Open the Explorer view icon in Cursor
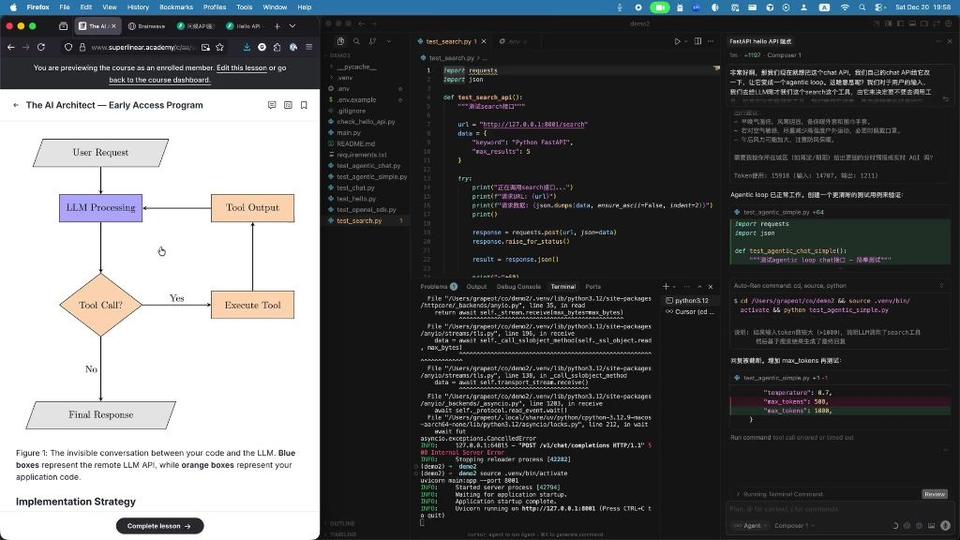Image resolution: width=960 pixels, height=540 pixels. click(340, 41)
